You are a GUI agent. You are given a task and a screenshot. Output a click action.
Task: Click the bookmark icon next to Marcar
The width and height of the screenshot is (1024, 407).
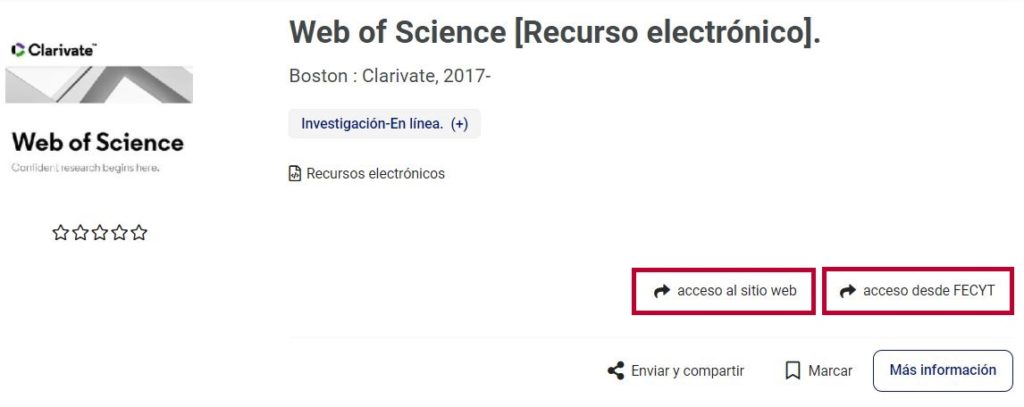[x=793, y=371]
